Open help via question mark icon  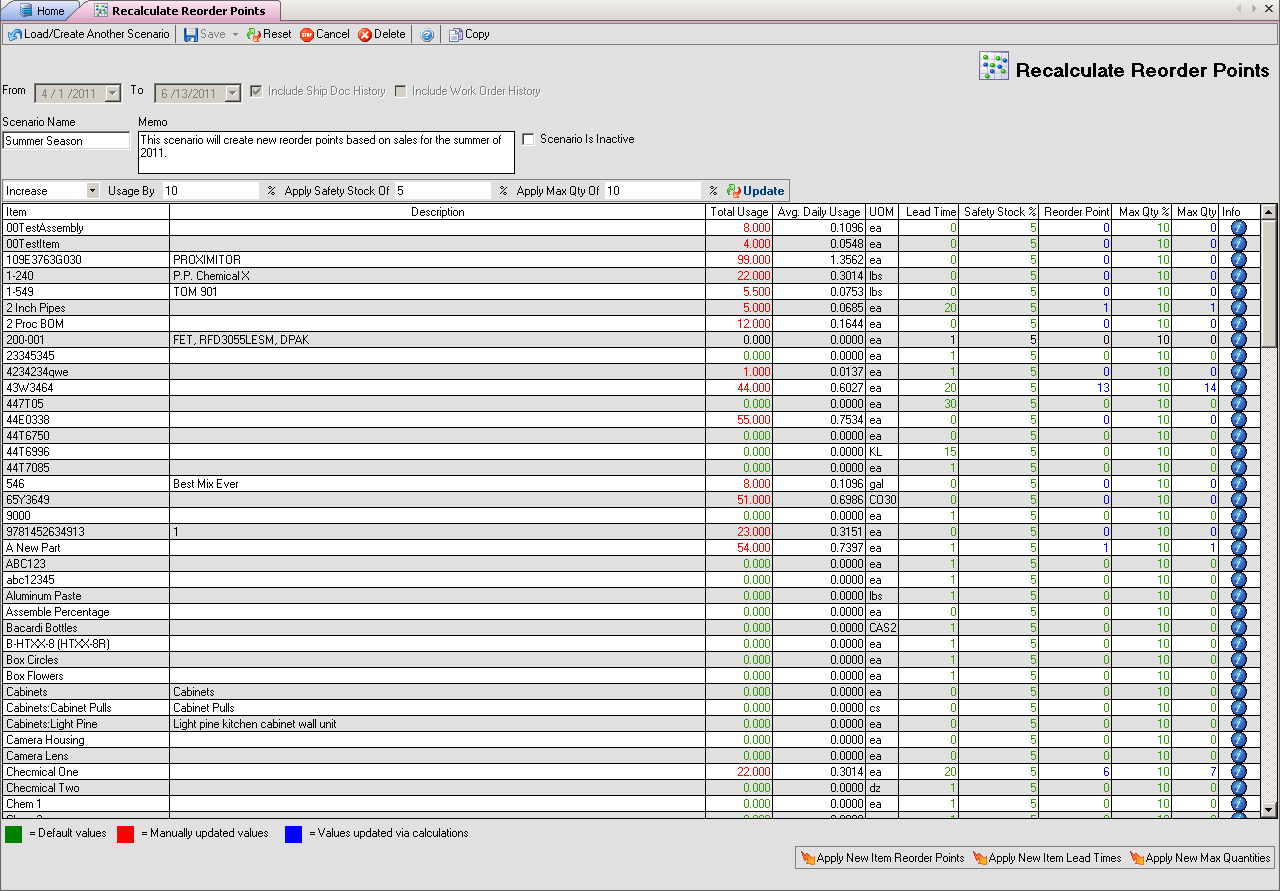tap(427, 34)
